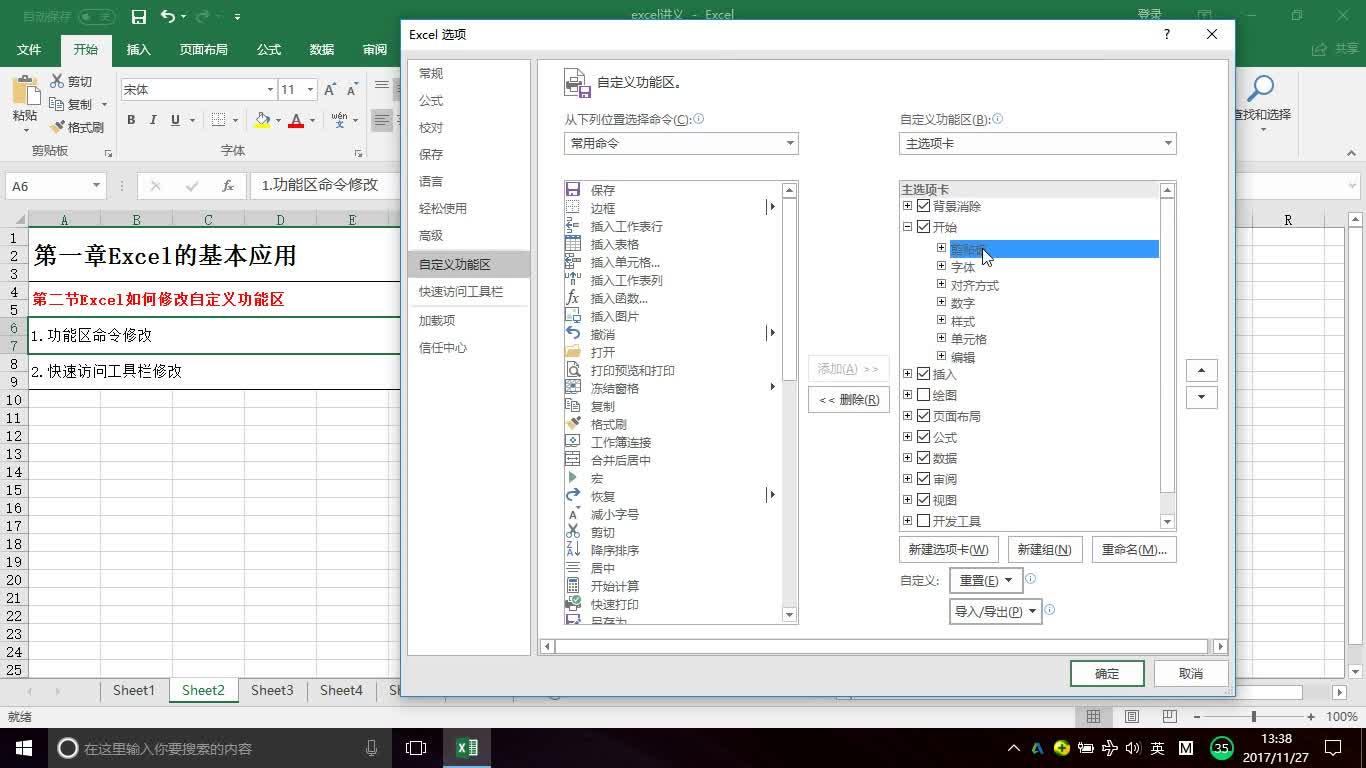Viewport: 1366px width, 768px height.
Task: Click the fill color yellow swatch
Action: 262,120
